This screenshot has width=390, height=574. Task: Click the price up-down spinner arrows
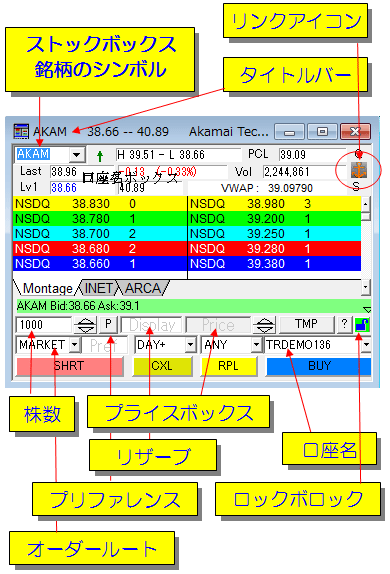tap(265, 325)
